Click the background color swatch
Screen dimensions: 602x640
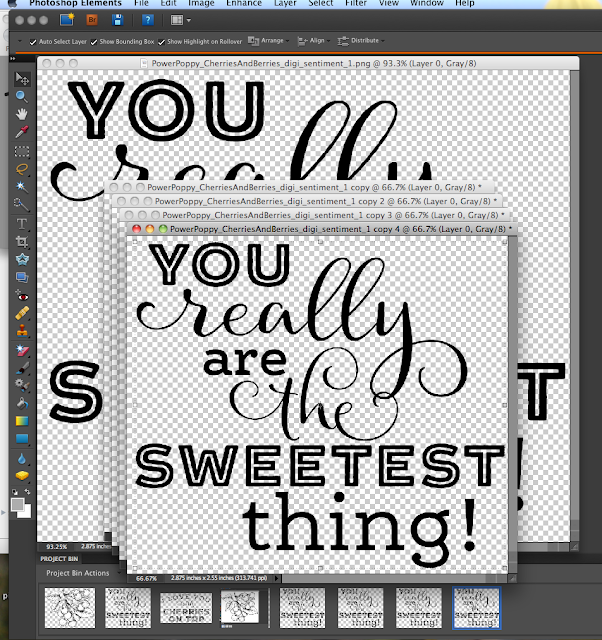[x=27, y=513]
